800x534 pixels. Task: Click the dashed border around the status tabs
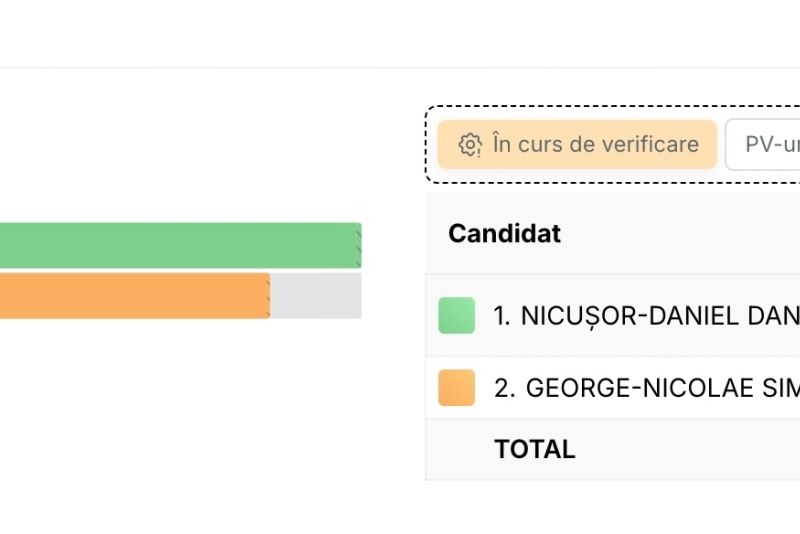point(427,145)
